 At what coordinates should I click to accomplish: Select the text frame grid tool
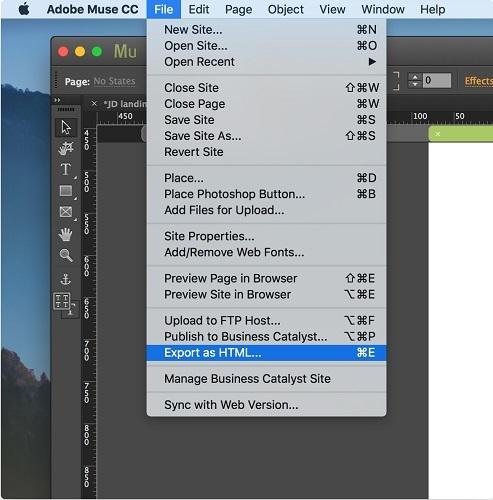[62, 301]
